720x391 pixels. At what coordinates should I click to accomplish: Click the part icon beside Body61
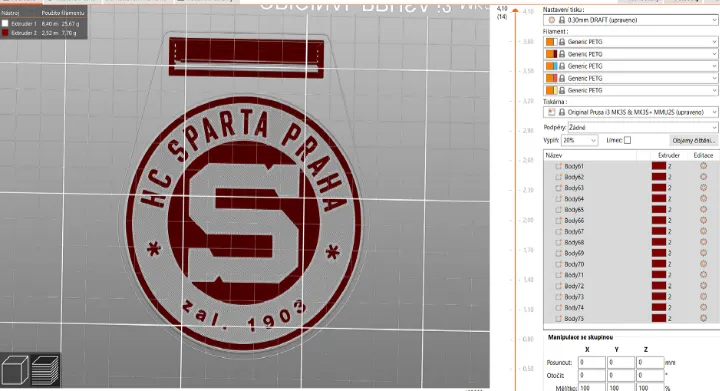coord(558,166)
